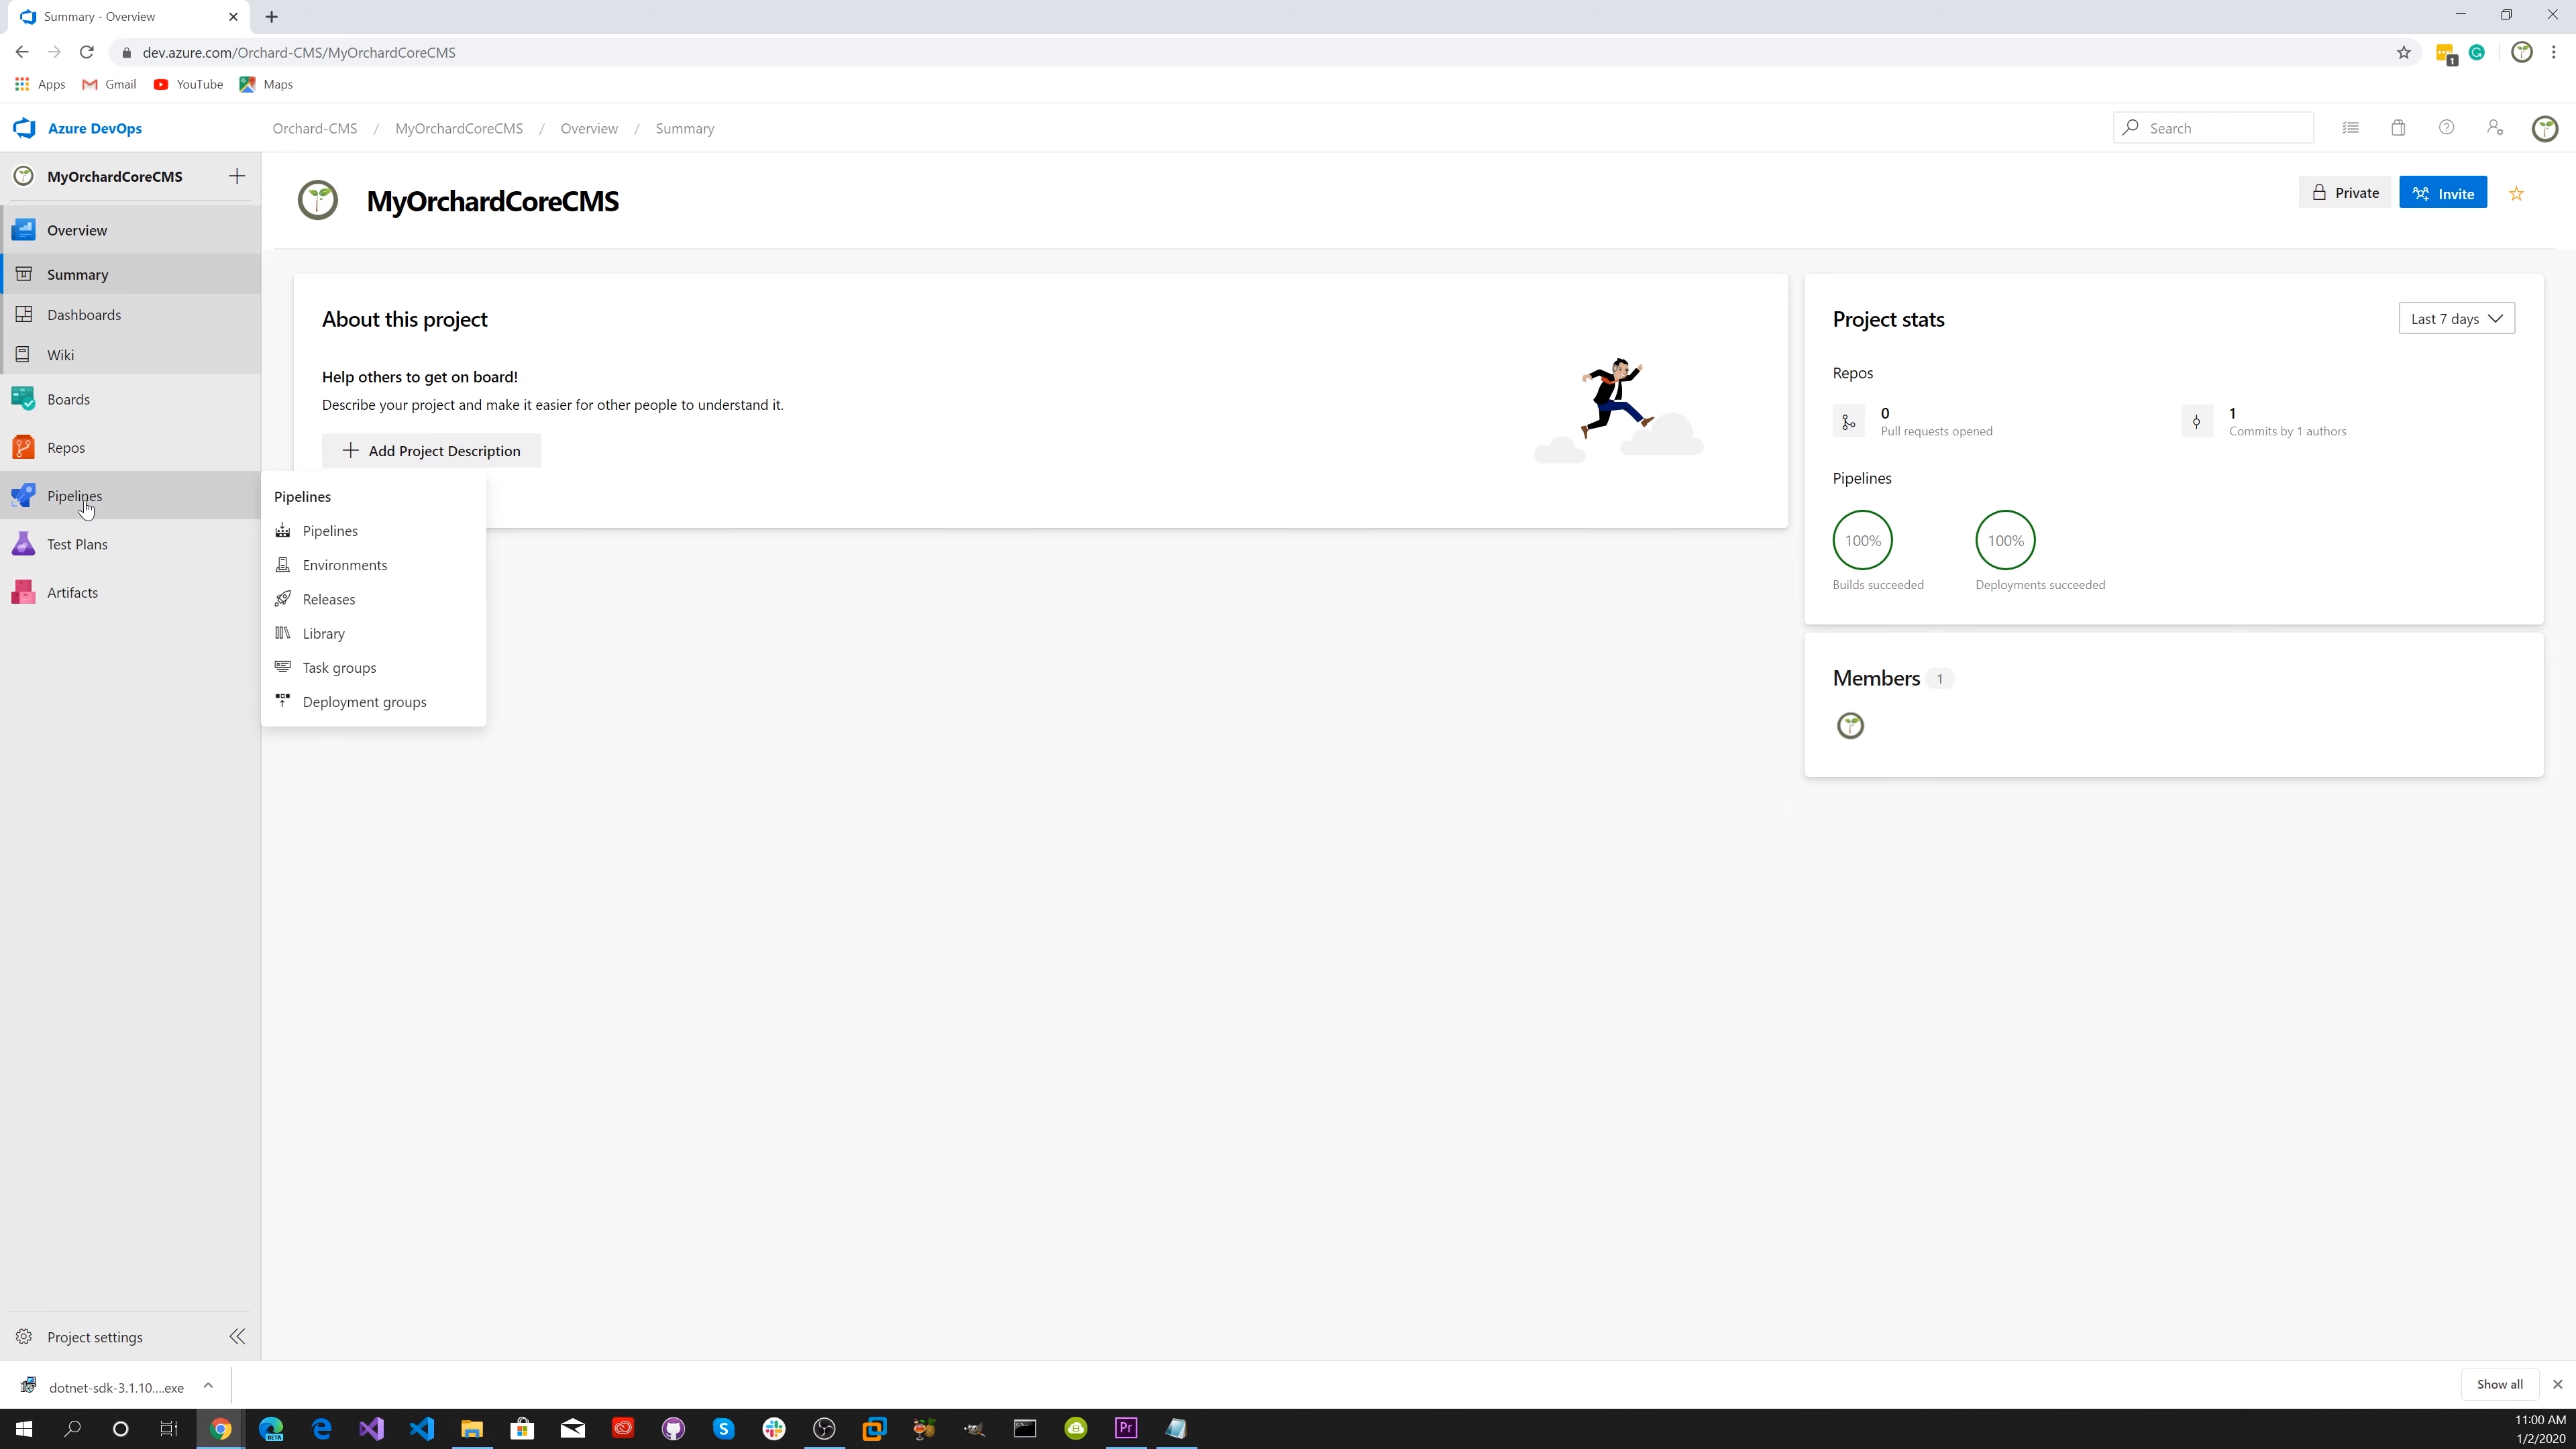Select Pipelines in the flyout menu

(x=373, y=531)
